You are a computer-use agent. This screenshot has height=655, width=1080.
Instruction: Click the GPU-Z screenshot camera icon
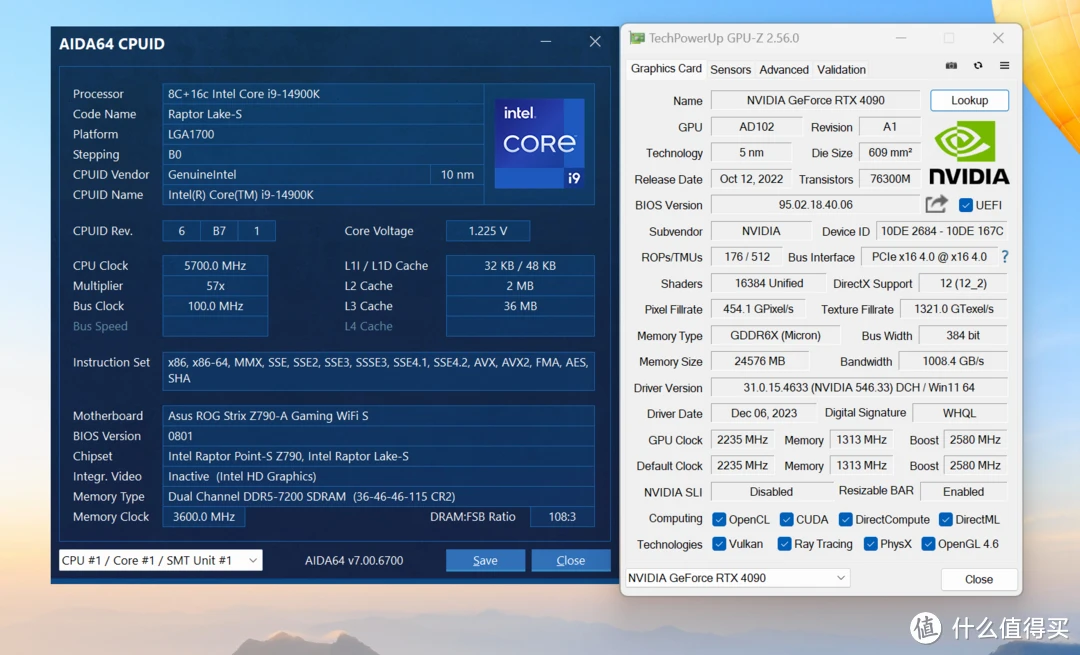pos(951,66)
